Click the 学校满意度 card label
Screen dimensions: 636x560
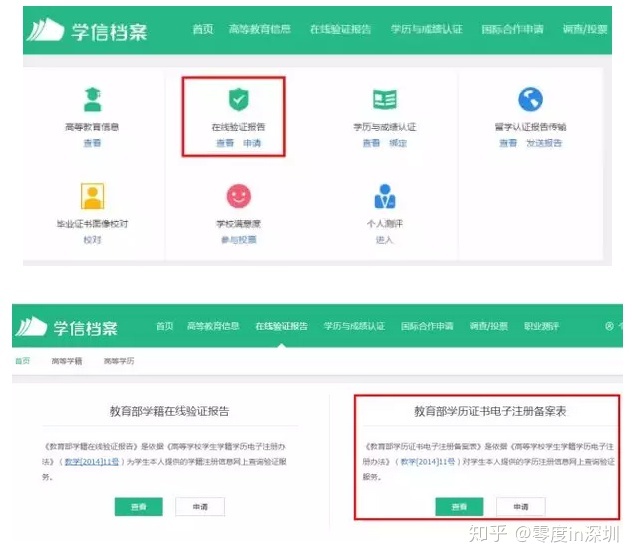tap(238, 223)
